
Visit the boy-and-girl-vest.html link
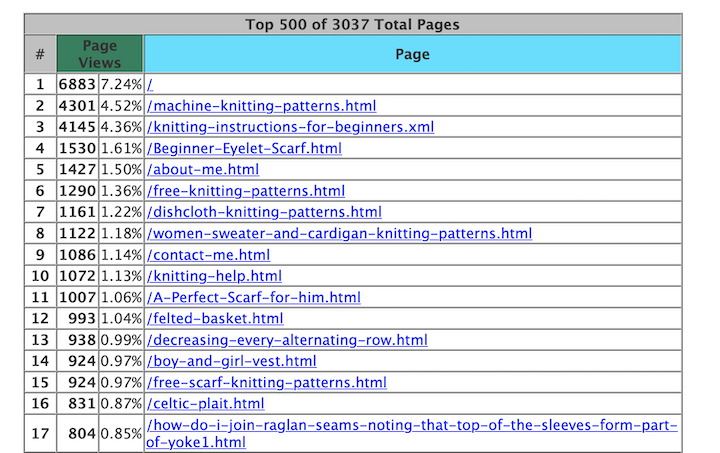tap(231, 361)
